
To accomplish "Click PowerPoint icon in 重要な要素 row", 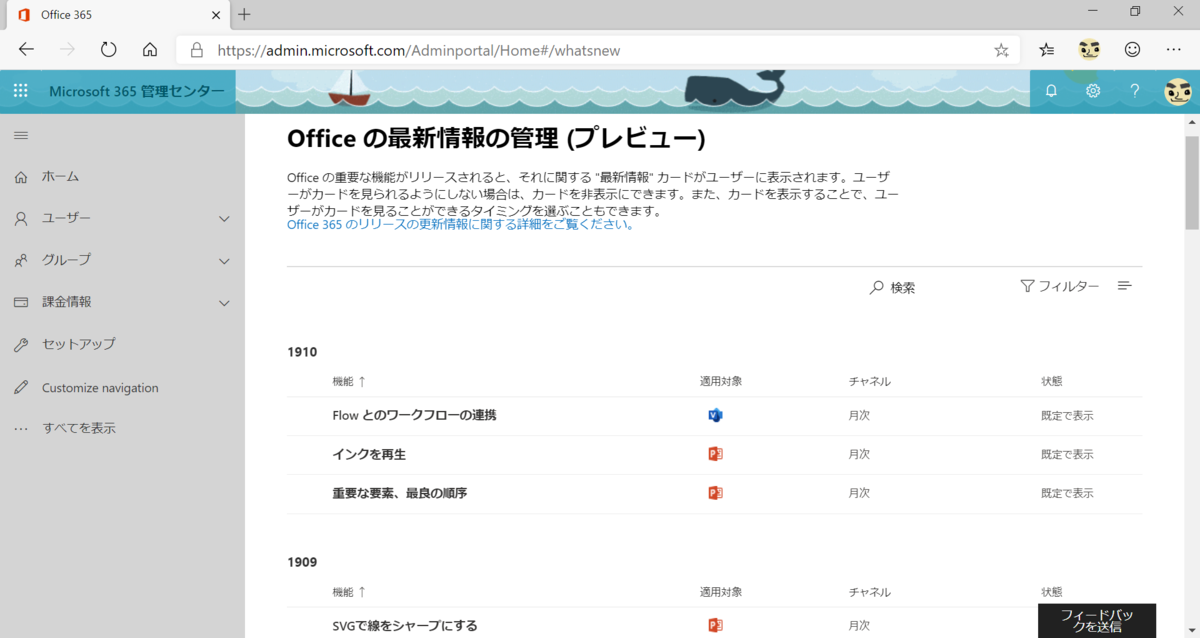I will click(x=715, y=493).
